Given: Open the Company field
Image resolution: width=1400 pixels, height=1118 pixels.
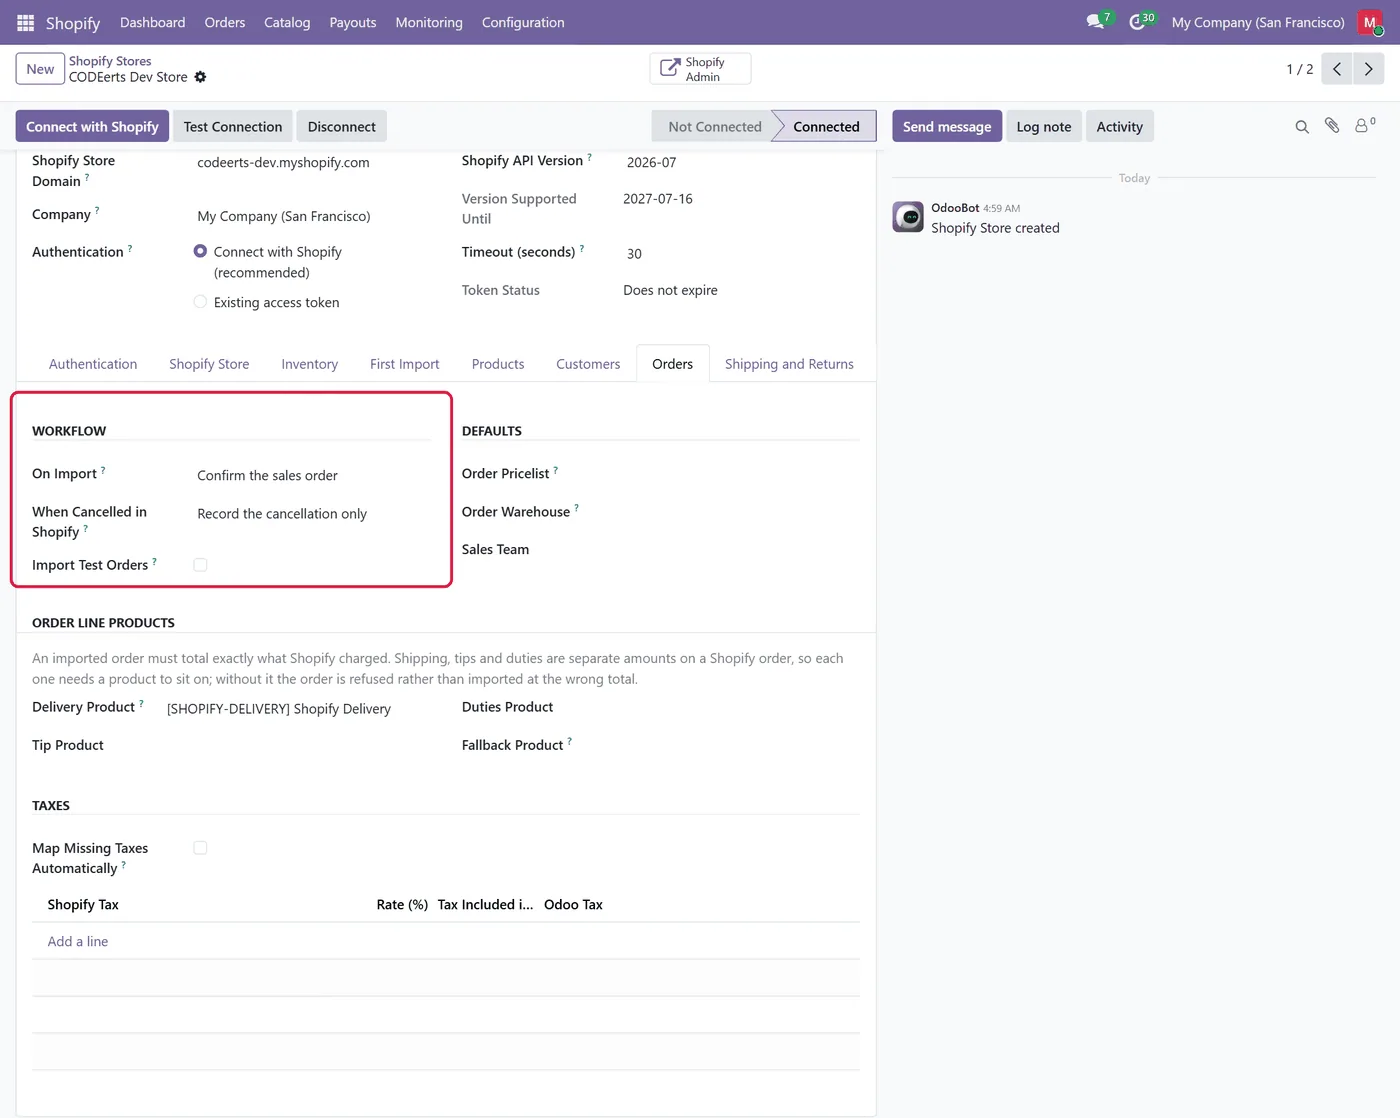Looking at the screenshot, I should click(313, 216).
